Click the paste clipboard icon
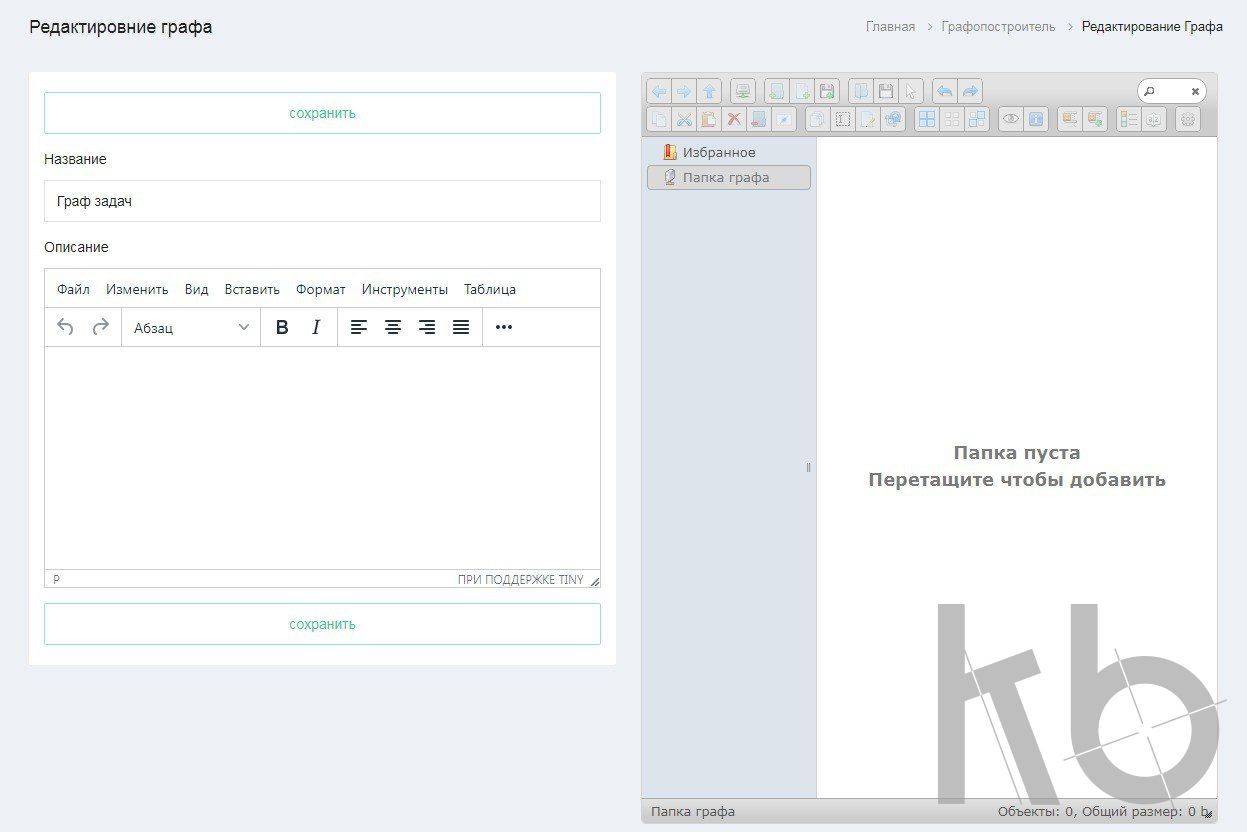Viewport: 1247px width, 832px height. point(709,119)
